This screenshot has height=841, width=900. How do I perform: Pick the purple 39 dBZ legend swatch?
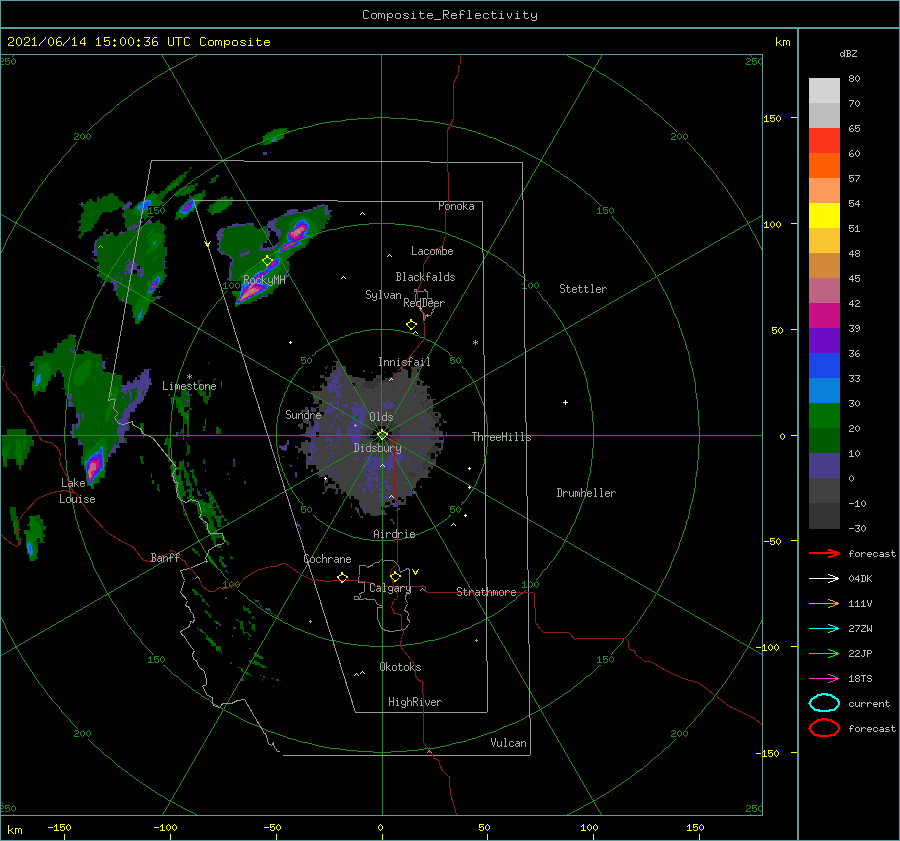point(824,341)
